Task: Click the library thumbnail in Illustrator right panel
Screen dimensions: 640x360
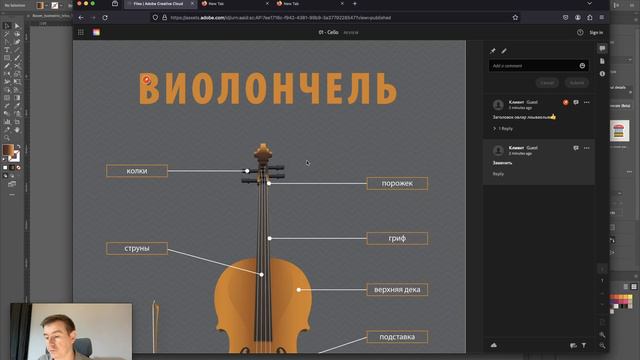Action: (x=620, y=131)
